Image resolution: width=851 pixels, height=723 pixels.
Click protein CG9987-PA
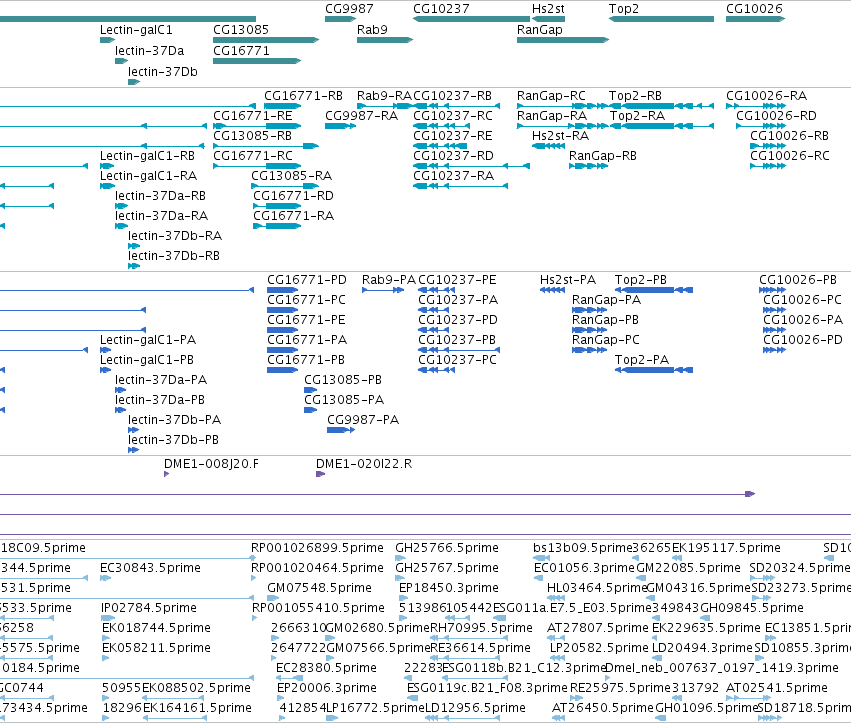click(363, 420)
